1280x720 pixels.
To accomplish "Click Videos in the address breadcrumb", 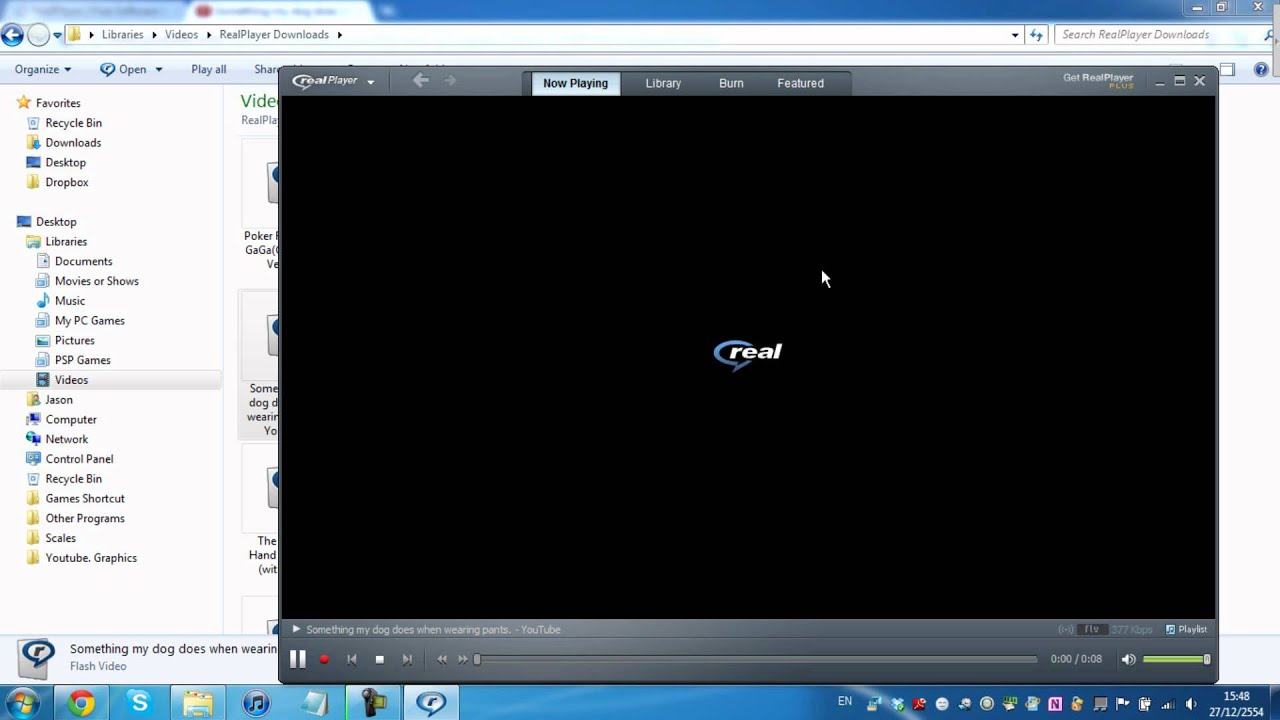I will point(181,34).
